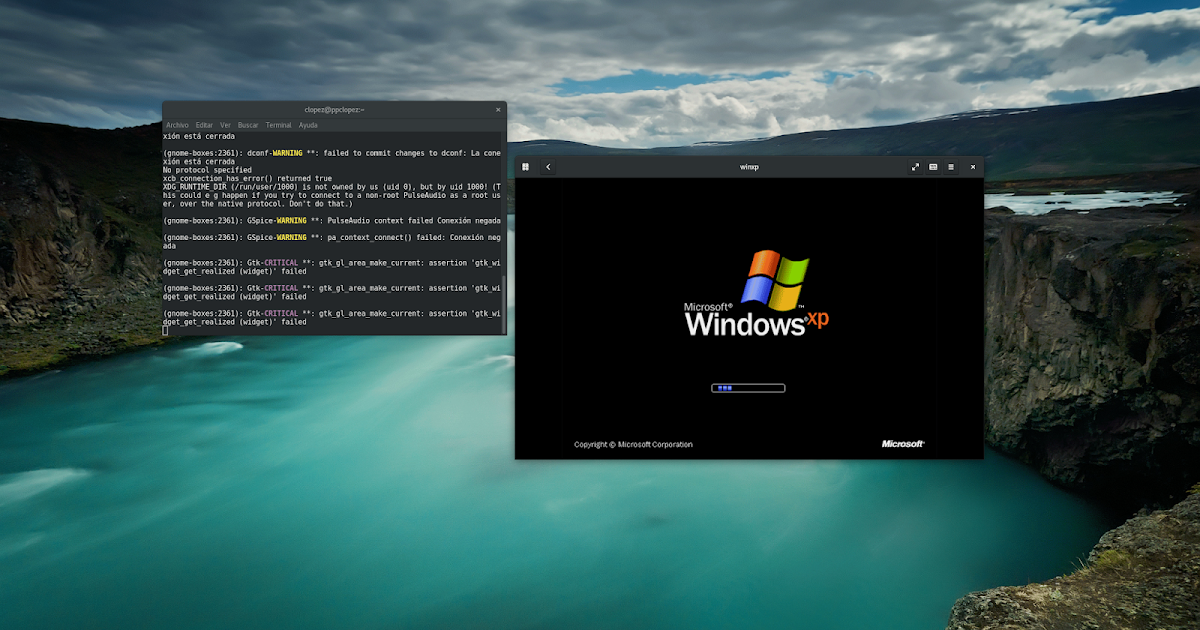The image size is (1200, 630).
Task: Open the Terminal dropdown menu
Action: pos(278,124)
